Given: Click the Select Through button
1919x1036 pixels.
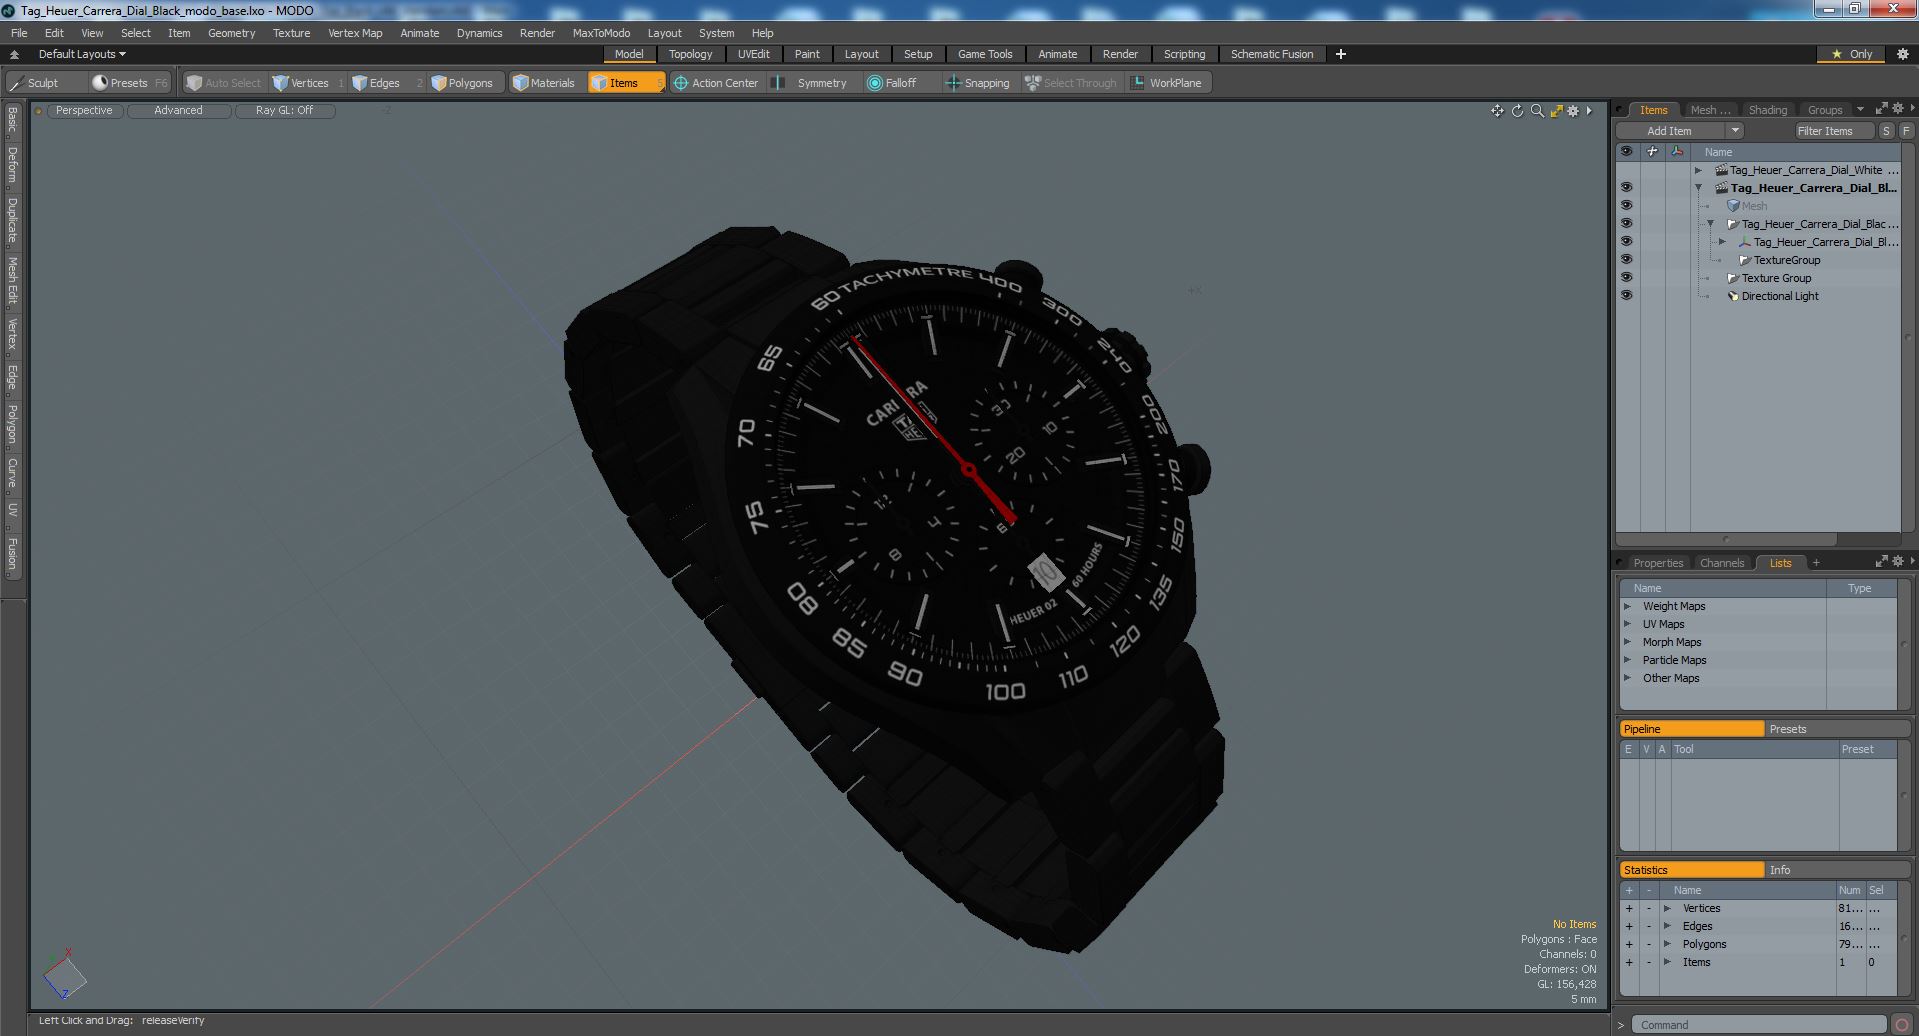Looking at the screenshot, I should tap(1071, 83).
